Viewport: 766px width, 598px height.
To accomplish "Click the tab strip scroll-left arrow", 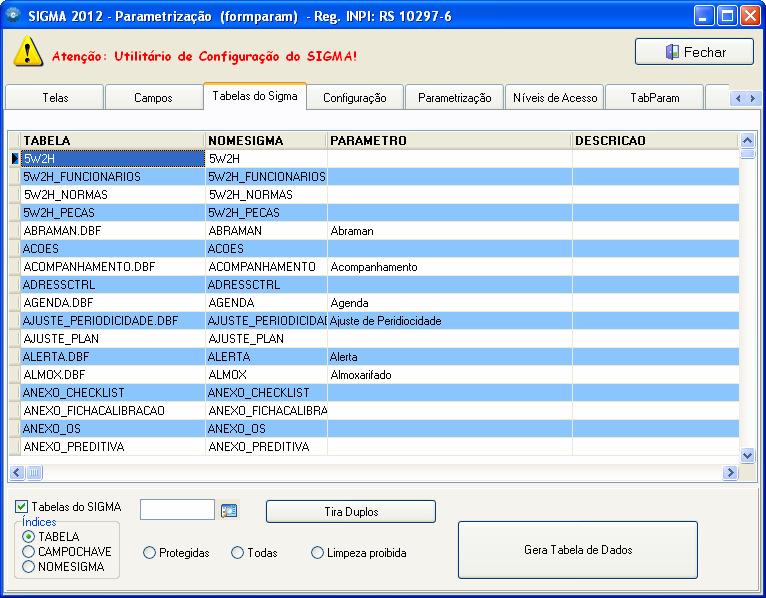I will point(738,98).
